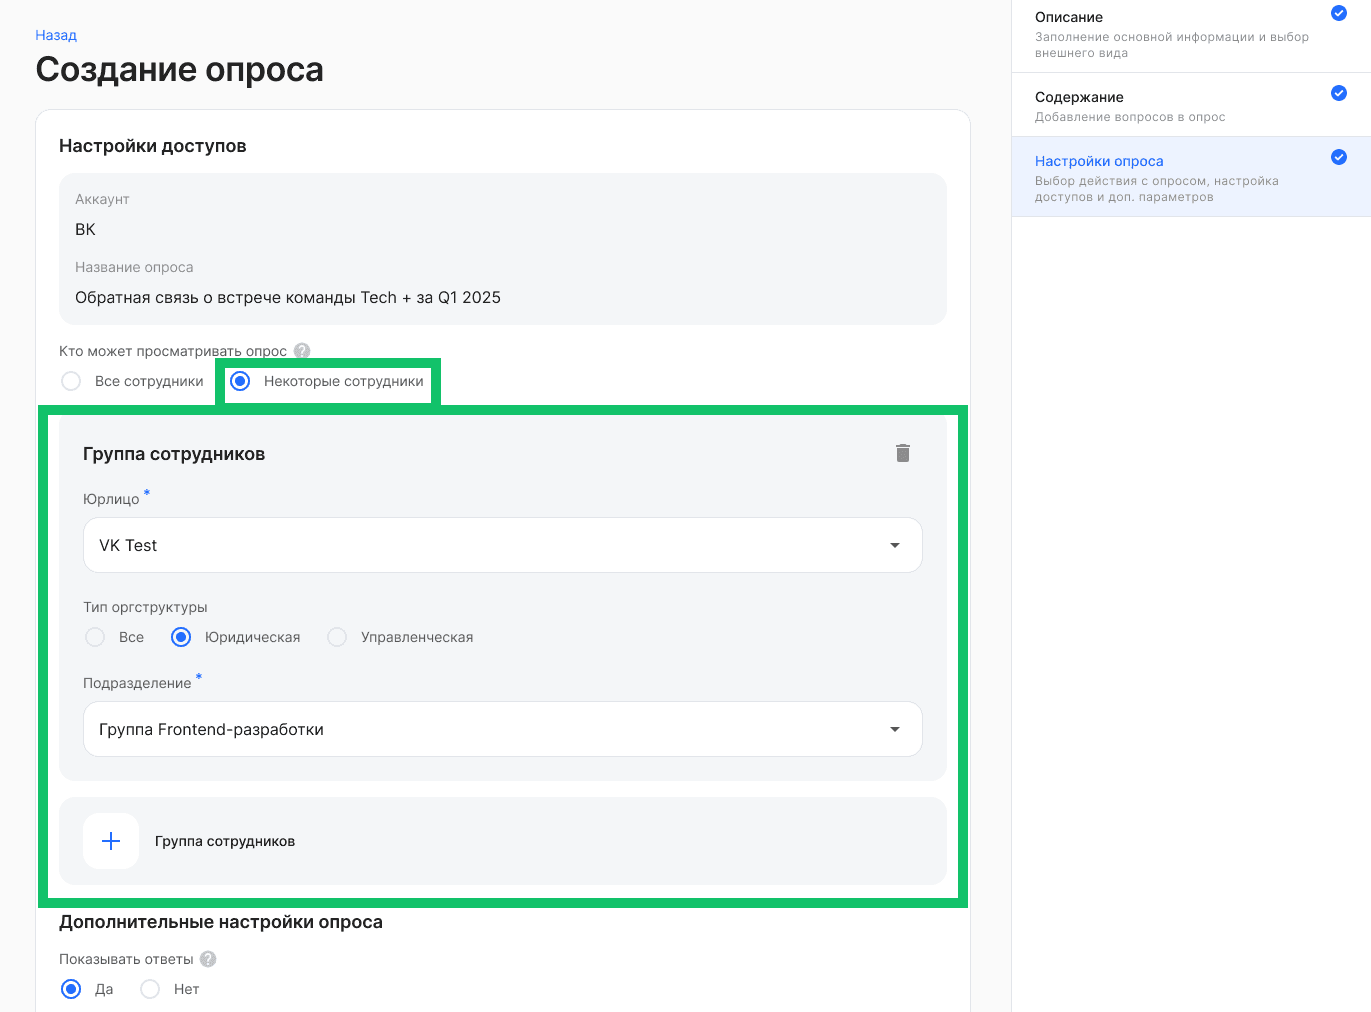Switch to the Содержание step in sidebar
1371x1012 pixels.
(x=1079, y=97)
